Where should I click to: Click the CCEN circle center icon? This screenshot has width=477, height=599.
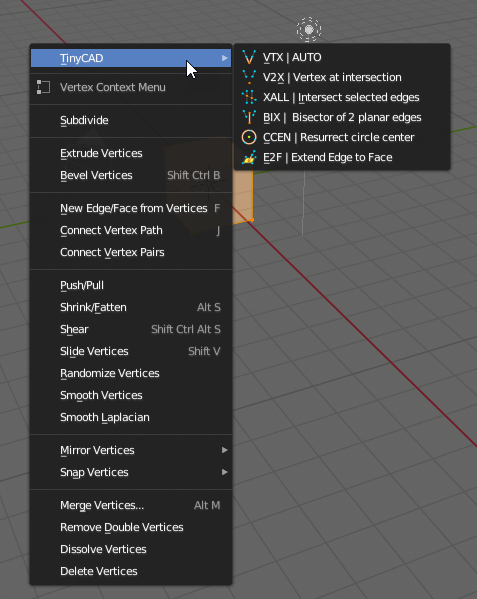point(249,137)
